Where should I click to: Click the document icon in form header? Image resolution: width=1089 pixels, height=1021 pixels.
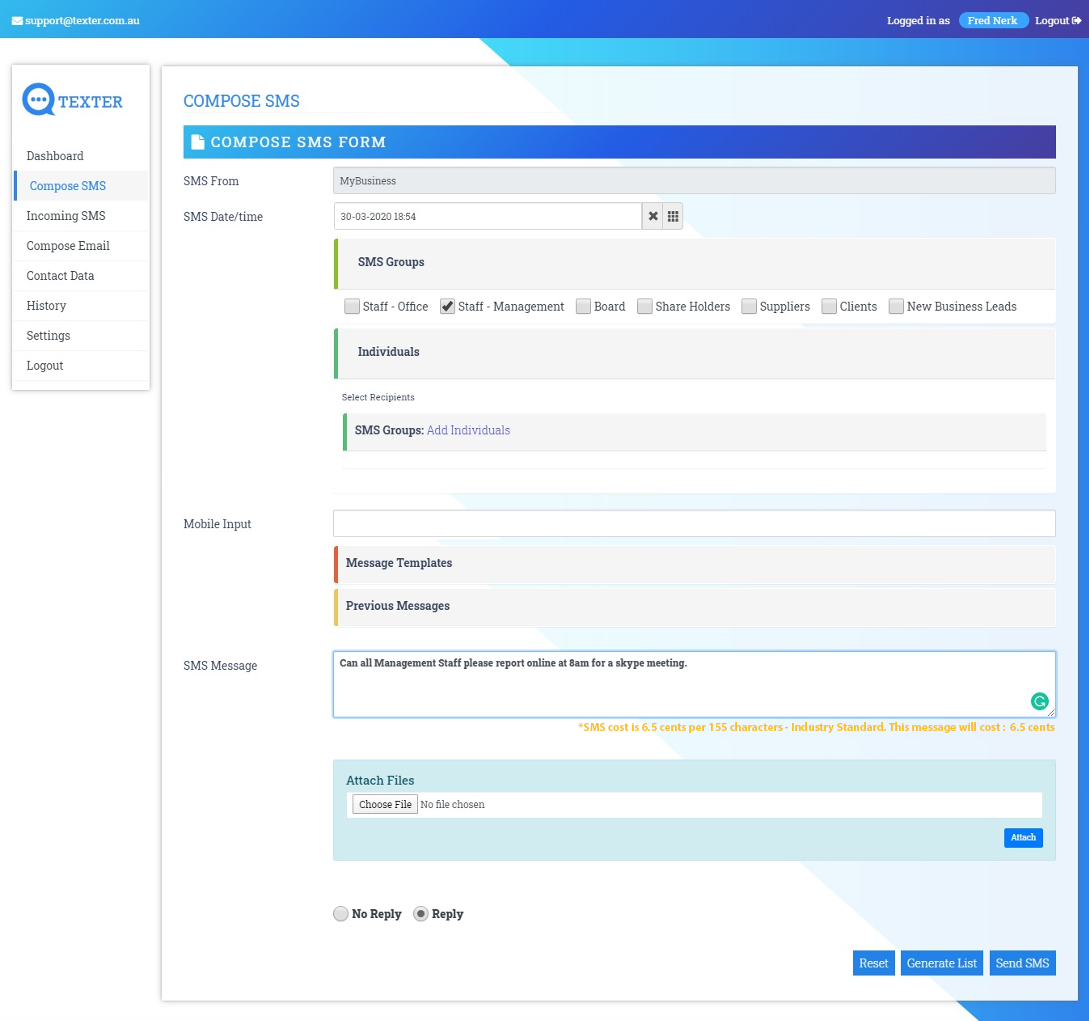click(x=198, y=142)
